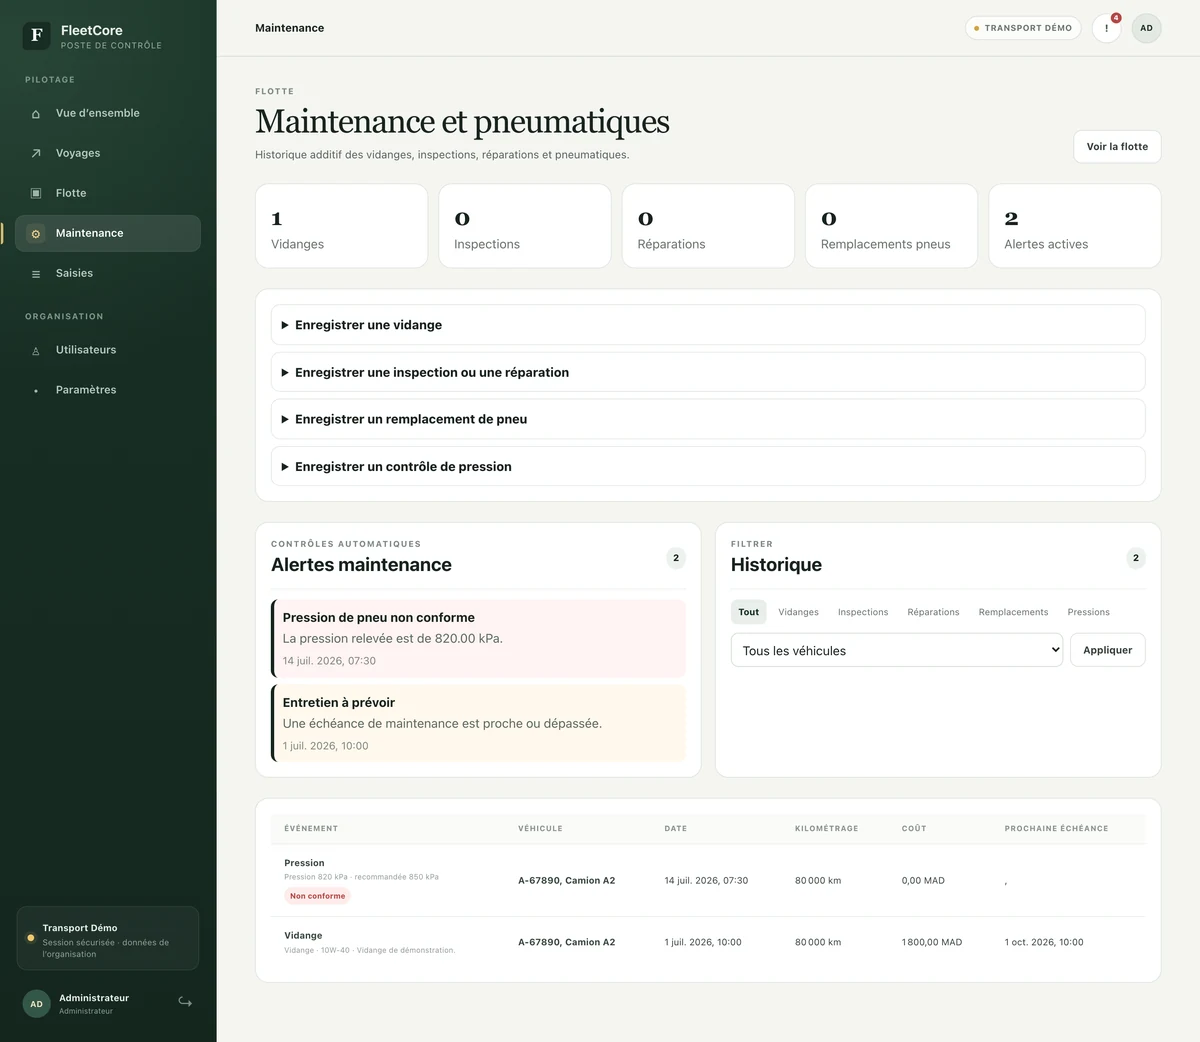This screenshot has width=1200, height=1042.
Task: Click the Vidanges stat card
Action: click(x=341, y=226)
